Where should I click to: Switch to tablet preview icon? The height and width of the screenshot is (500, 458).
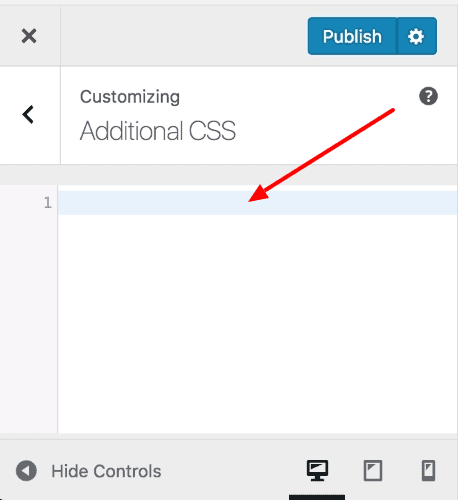(x=373, y=471)
